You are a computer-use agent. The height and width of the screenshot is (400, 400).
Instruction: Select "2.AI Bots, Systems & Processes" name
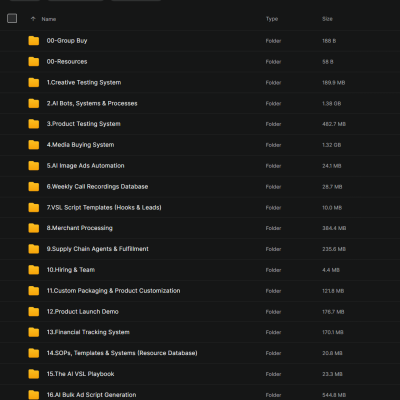click(x=92, y=103)
